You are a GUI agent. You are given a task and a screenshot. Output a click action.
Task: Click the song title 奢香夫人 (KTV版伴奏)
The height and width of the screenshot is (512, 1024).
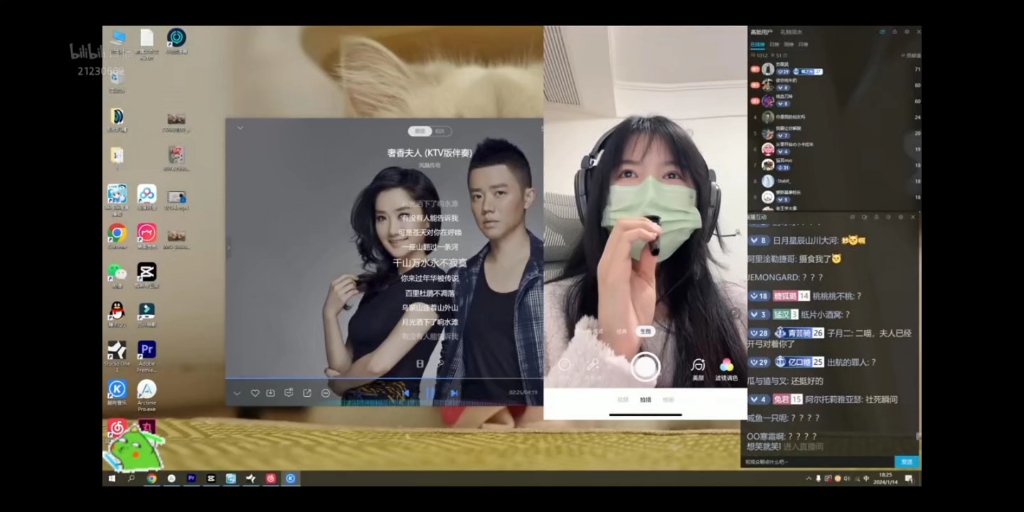point(429,153)
